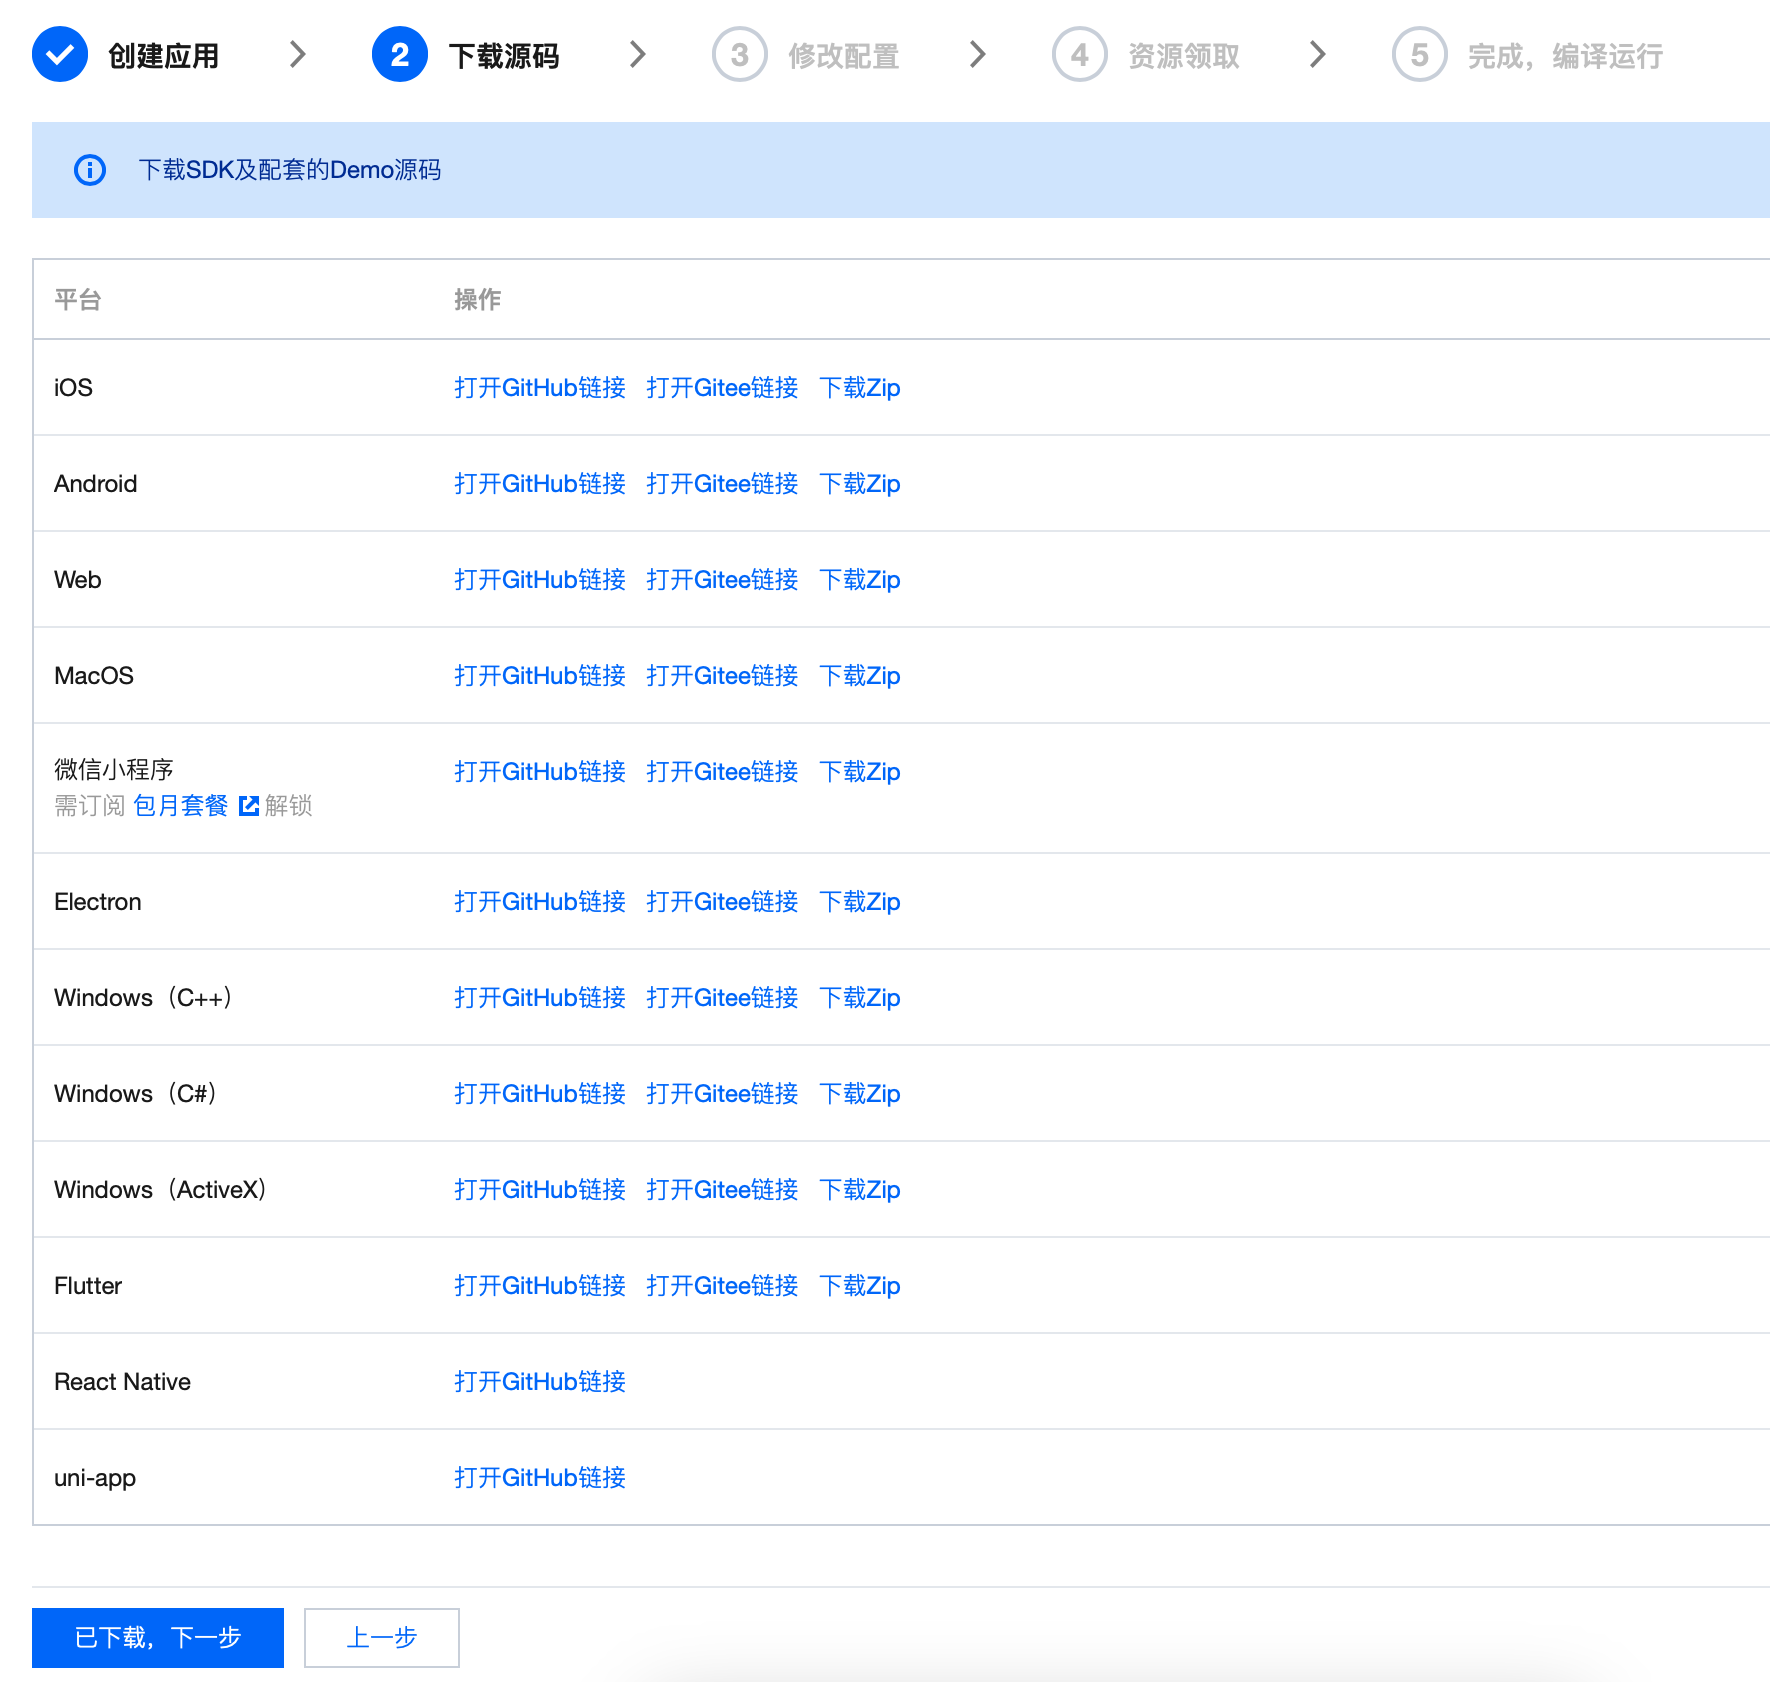Click the completed checkmark icon for 创建应用
The image size is (1770, 1682).
pos(60,54)
